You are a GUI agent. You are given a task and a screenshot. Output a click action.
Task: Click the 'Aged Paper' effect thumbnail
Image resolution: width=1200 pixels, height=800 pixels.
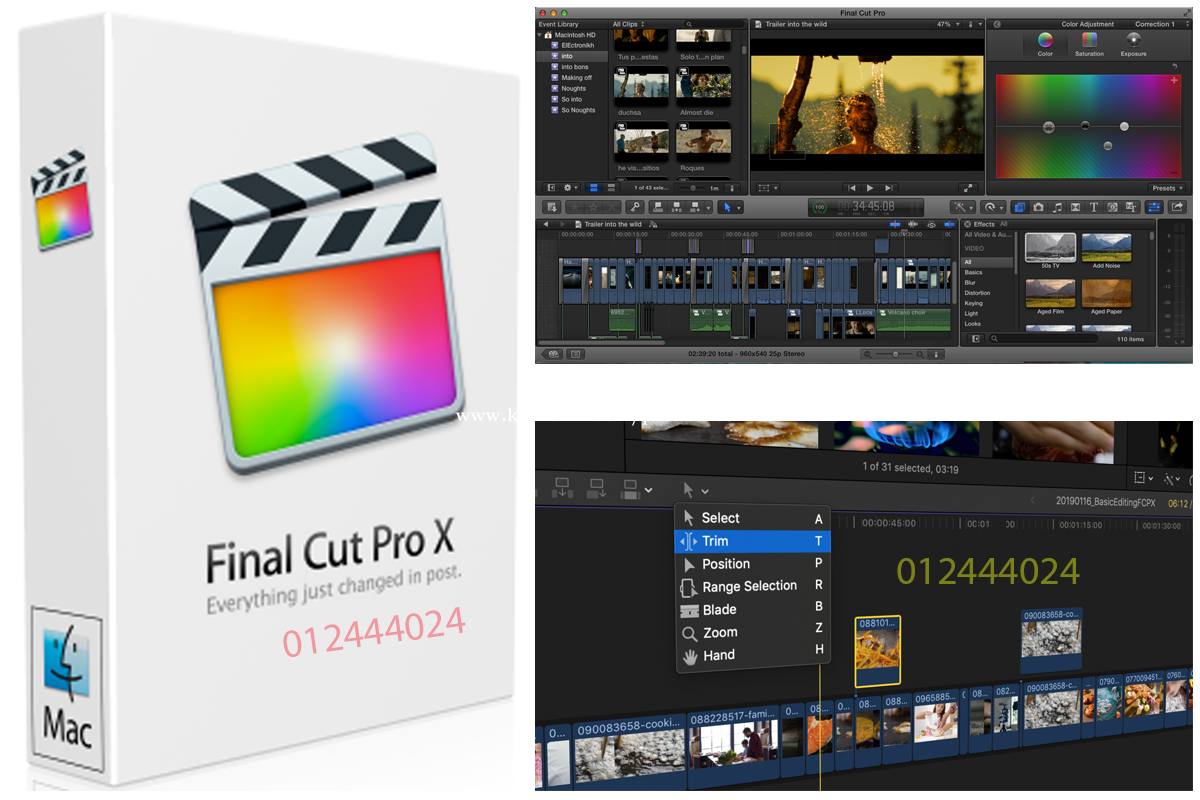click(x=1106, y=293)
